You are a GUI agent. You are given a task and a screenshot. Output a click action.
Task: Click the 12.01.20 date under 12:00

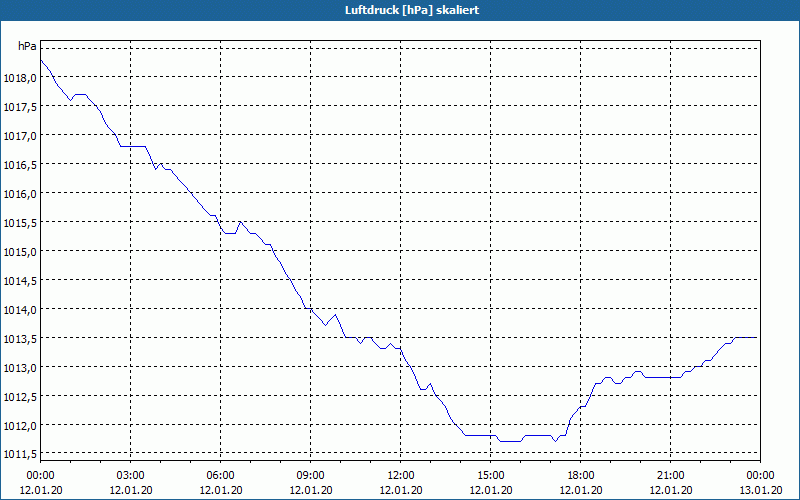(401, 490)
